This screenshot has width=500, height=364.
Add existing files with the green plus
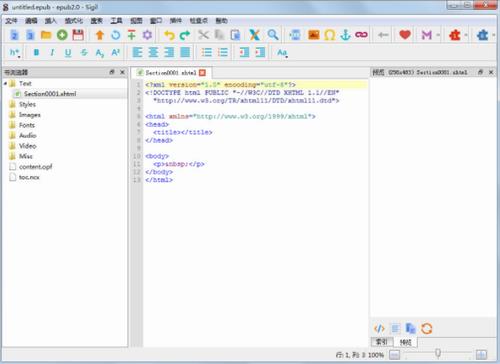click(x=62, y=35)
